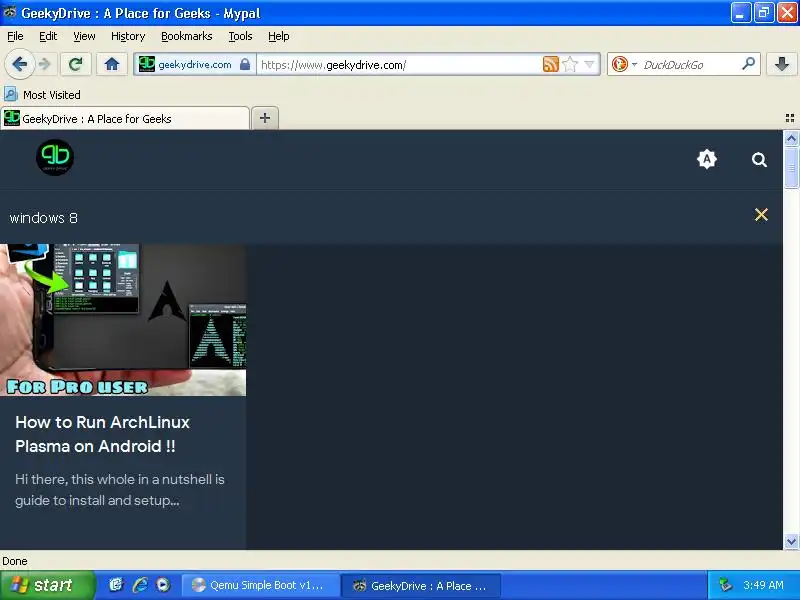Viewport: 800px width, 600px height.
Task: Open a new tab with plus button
Action: 265,118
